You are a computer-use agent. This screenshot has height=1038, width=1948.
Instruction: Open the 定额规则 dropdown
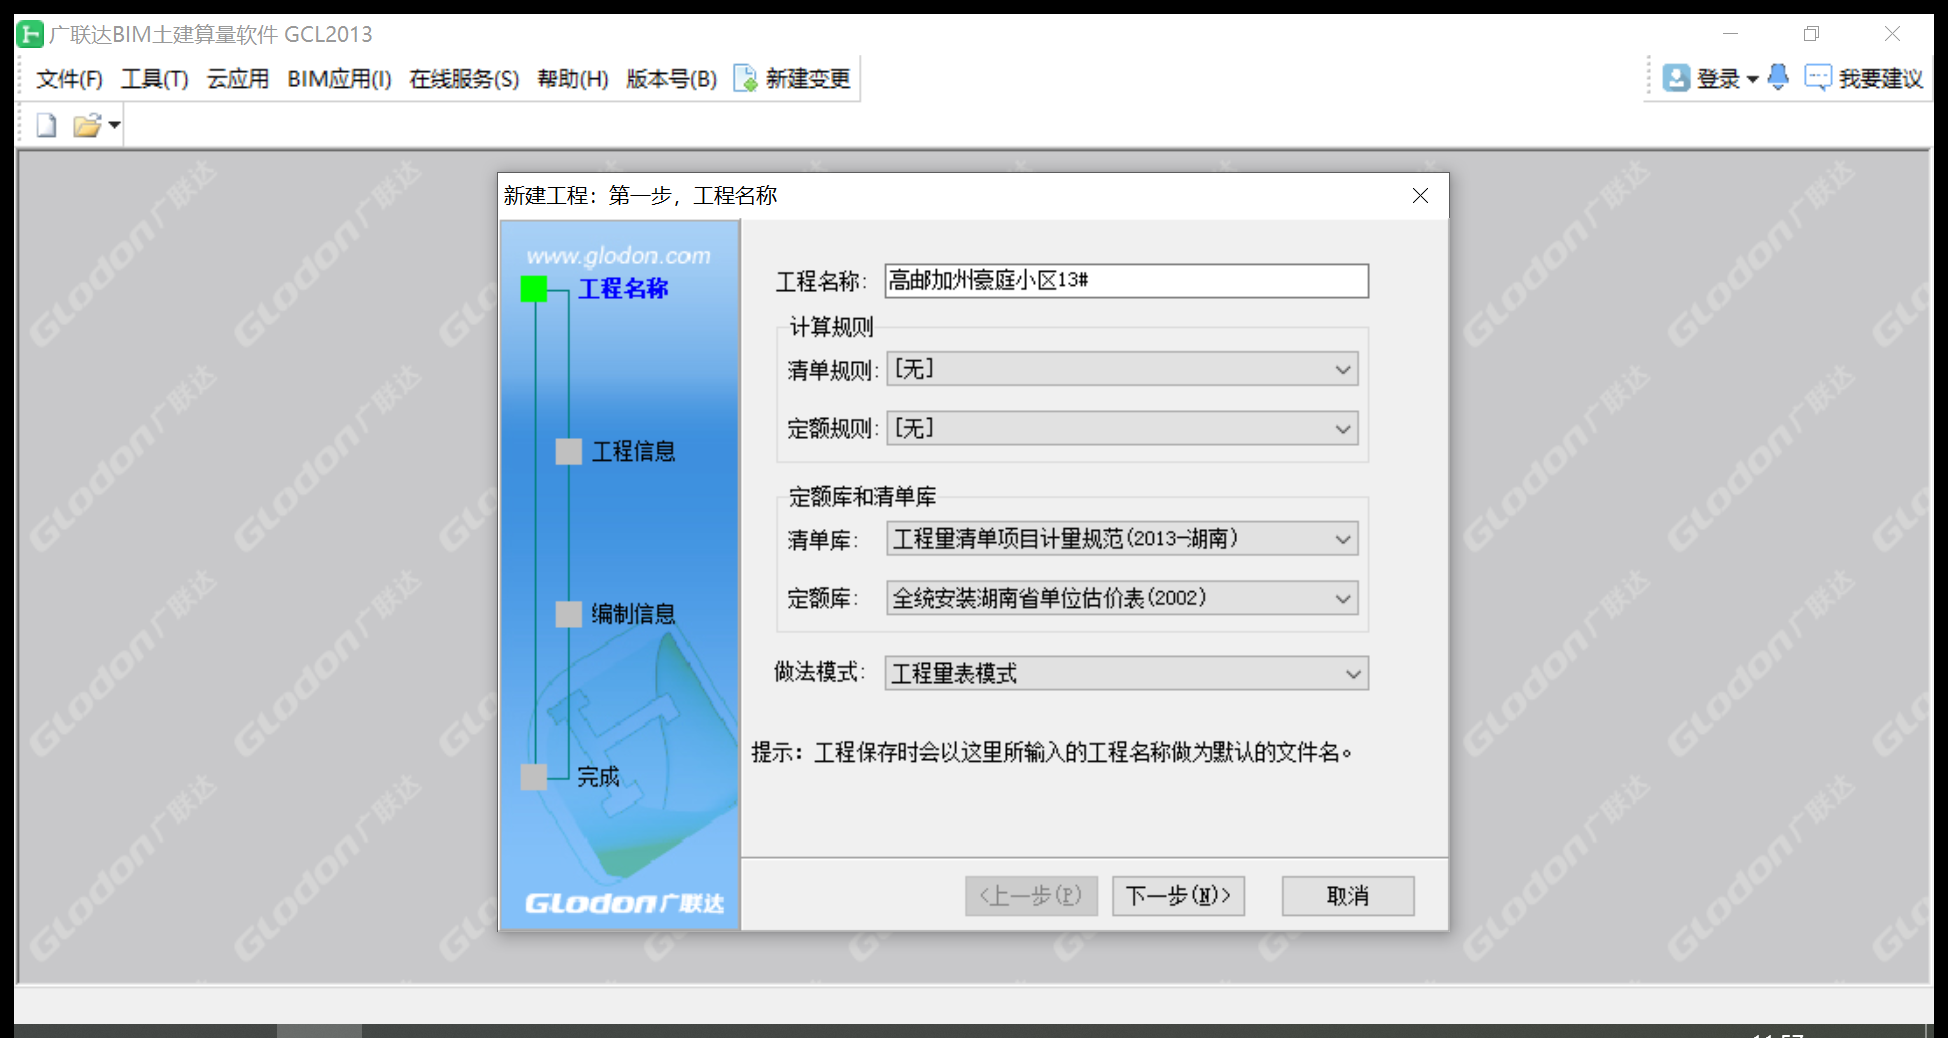click(1122, 429)
